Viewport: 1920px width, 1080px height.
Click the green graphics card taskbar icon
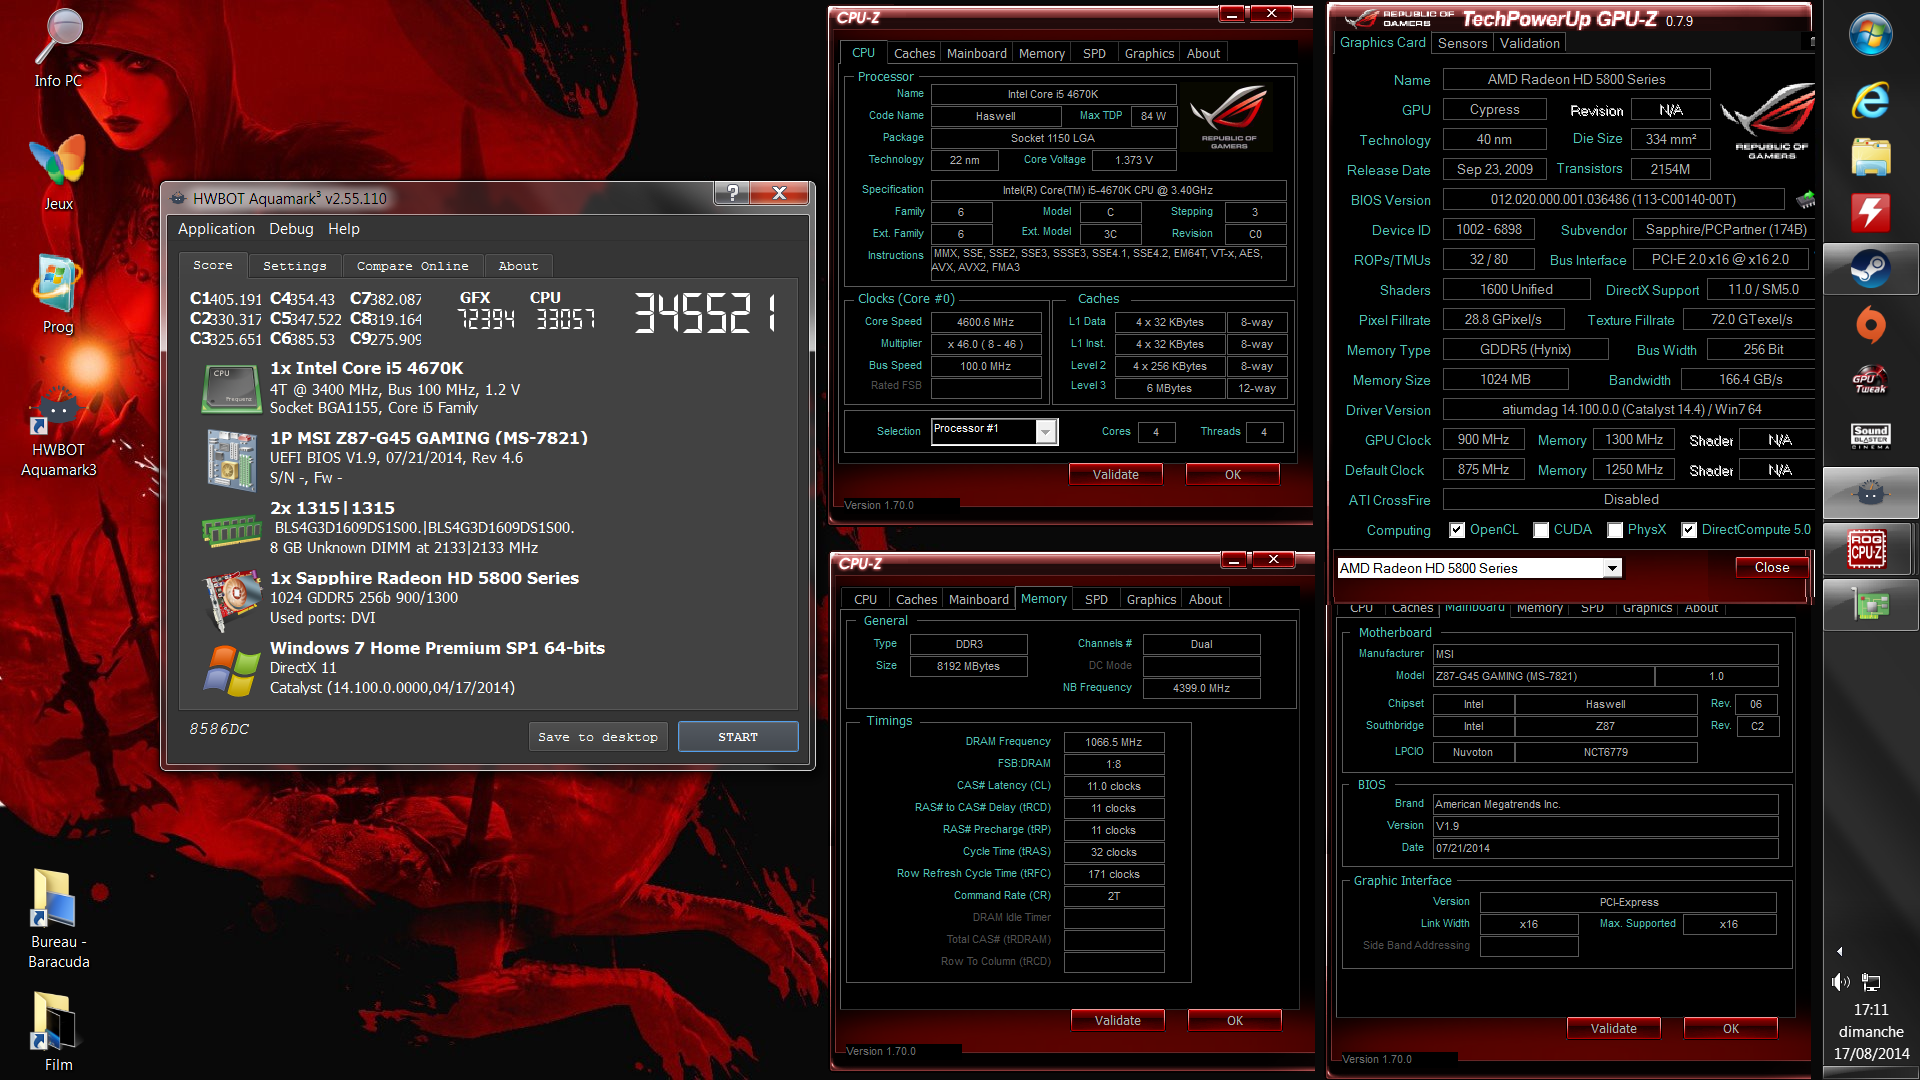tap(1870, 605)
